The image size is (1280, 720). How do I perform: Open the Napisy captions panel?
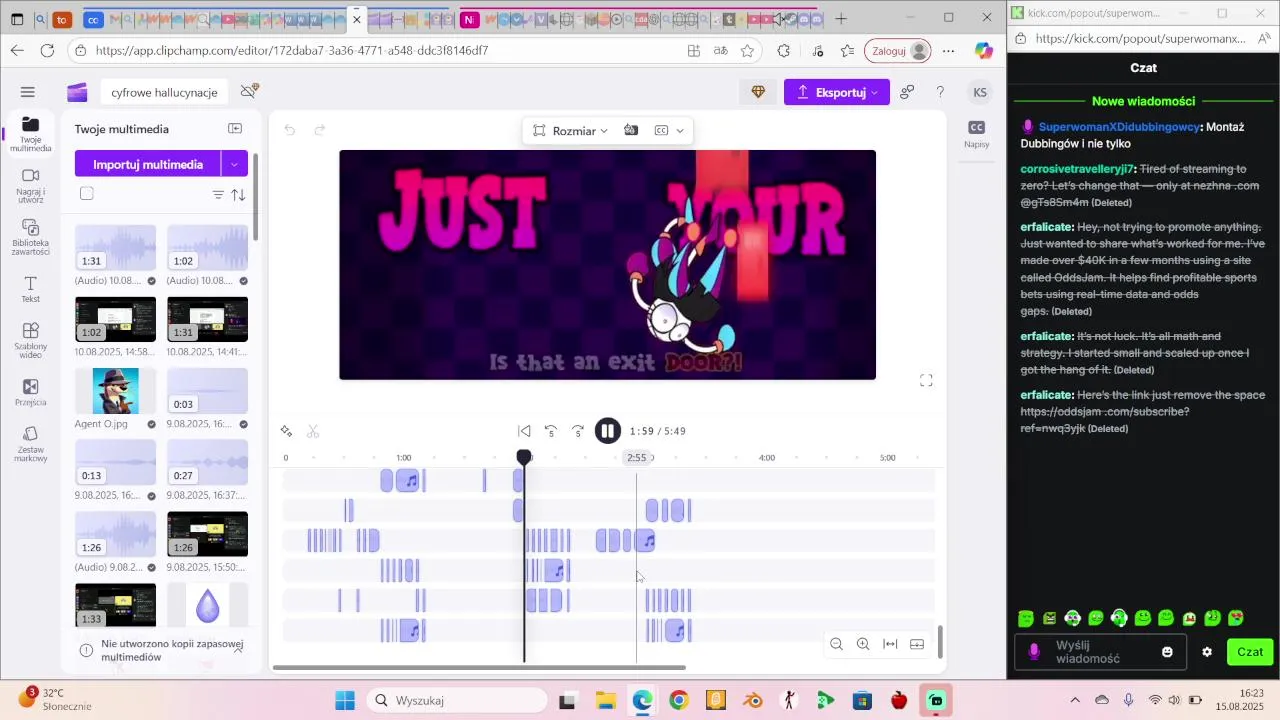coord(977,134)
